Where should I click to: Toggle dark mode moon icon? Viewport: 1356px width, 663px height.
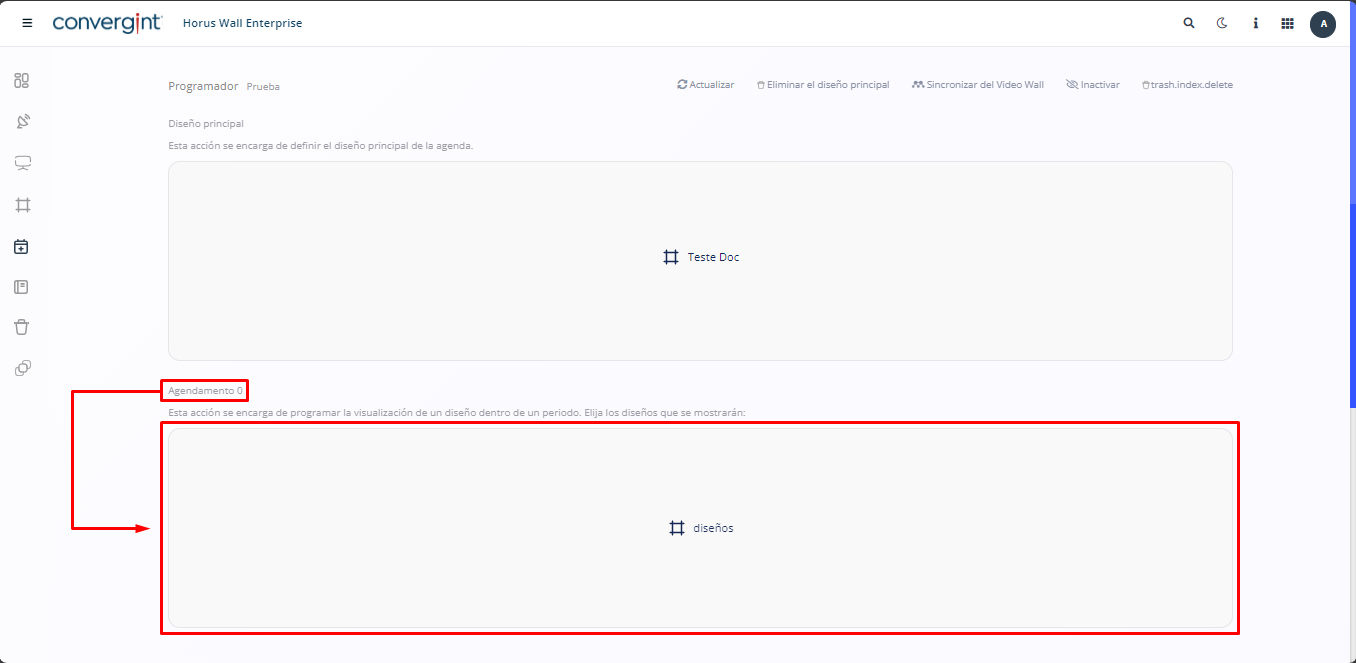[x=1222, y=23]
